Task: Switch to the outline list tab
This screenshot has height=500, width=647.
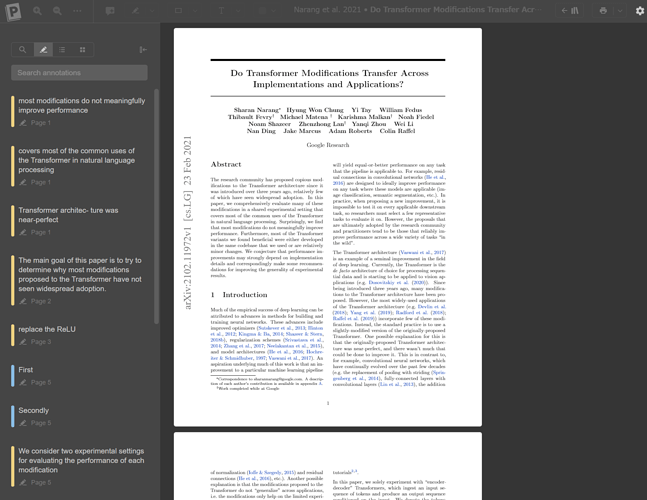Action: (62, 50)
